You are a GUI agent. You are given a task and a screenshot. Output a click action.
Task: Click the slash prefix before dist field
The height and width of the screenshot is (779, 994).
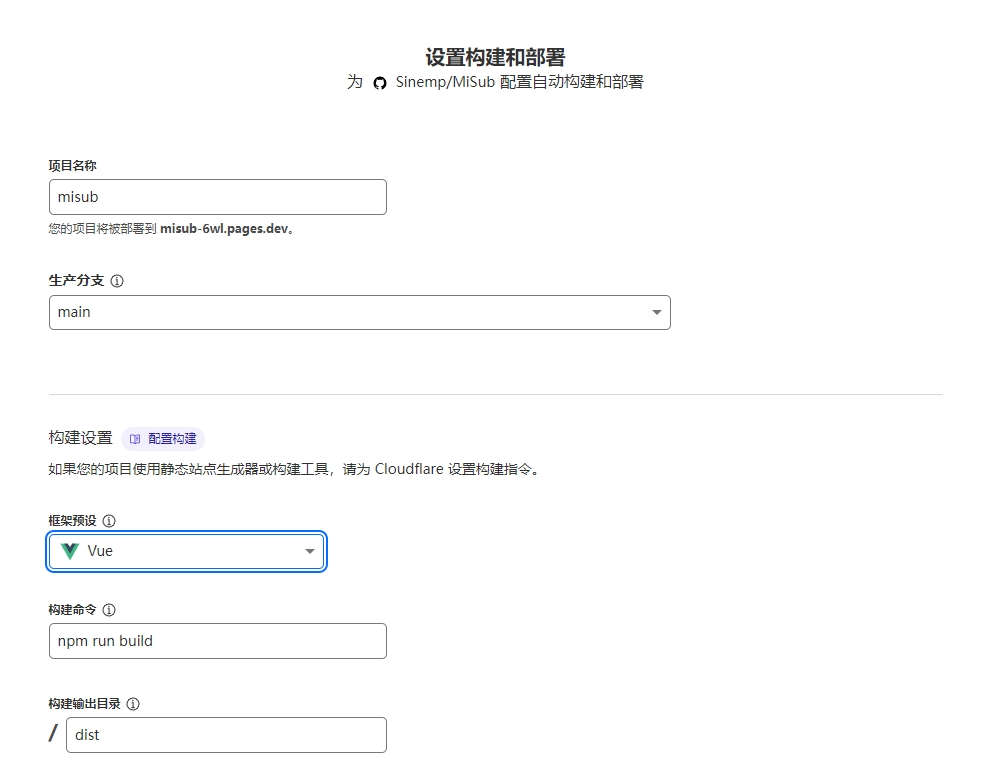pos(53,733)
